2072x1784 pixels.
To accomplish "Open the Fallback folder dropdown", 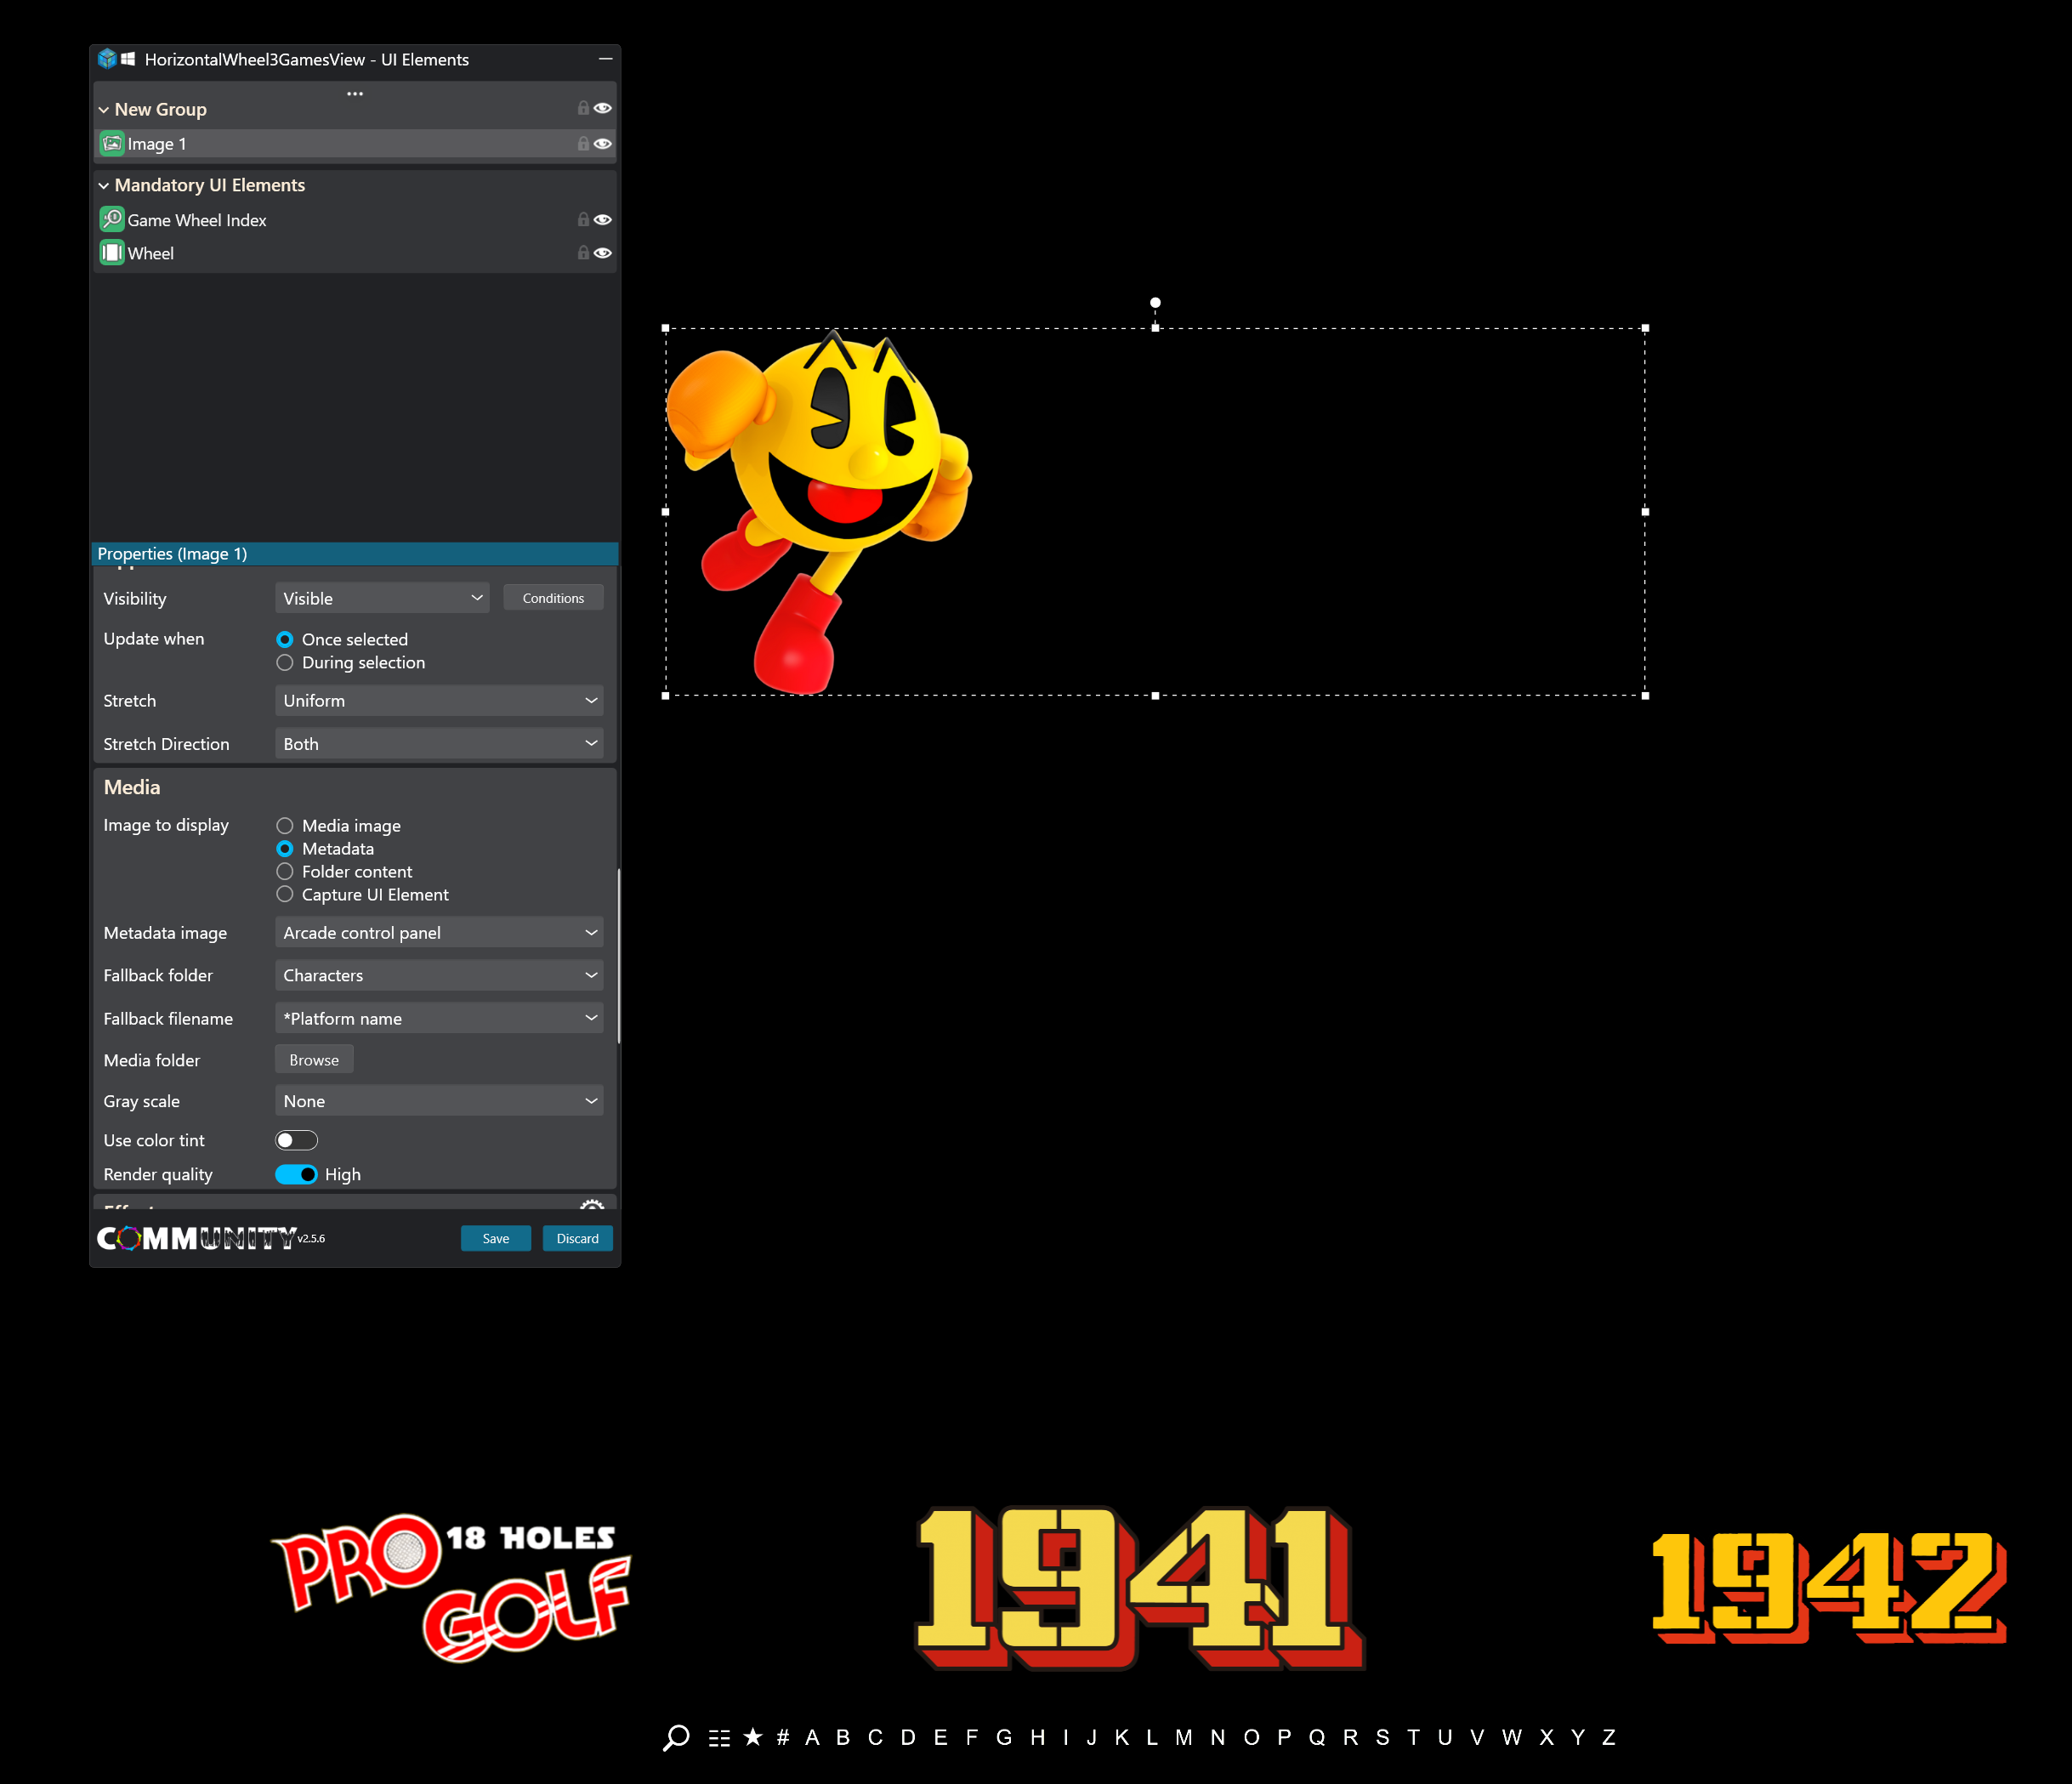I will [439, 976].
